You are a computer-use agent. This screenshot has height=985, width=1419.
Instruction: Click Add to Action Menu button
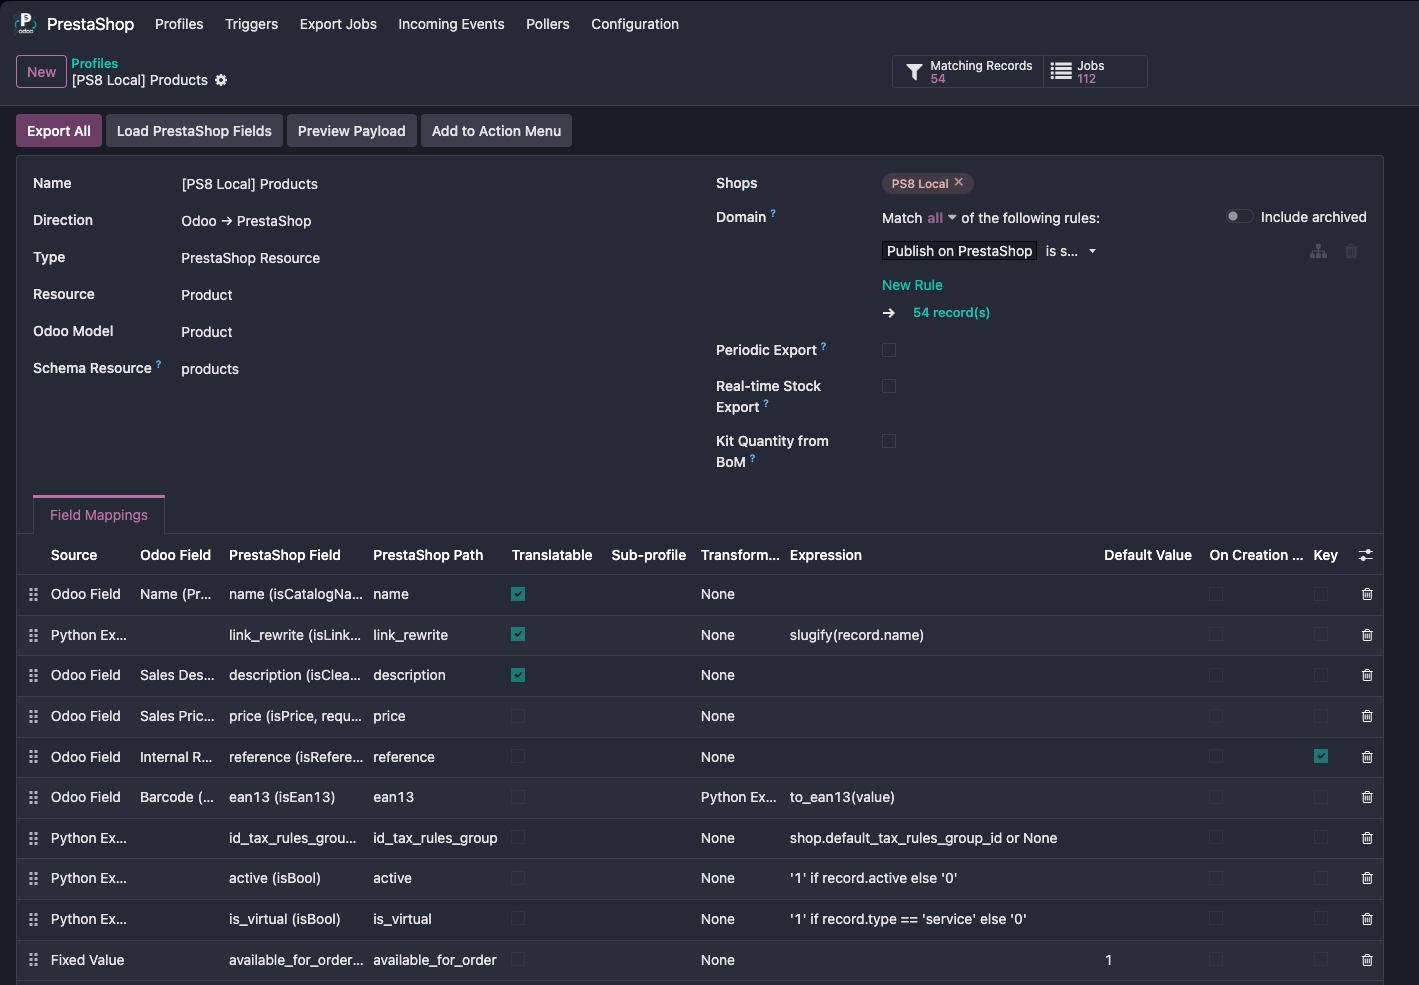tap(496, 131)
